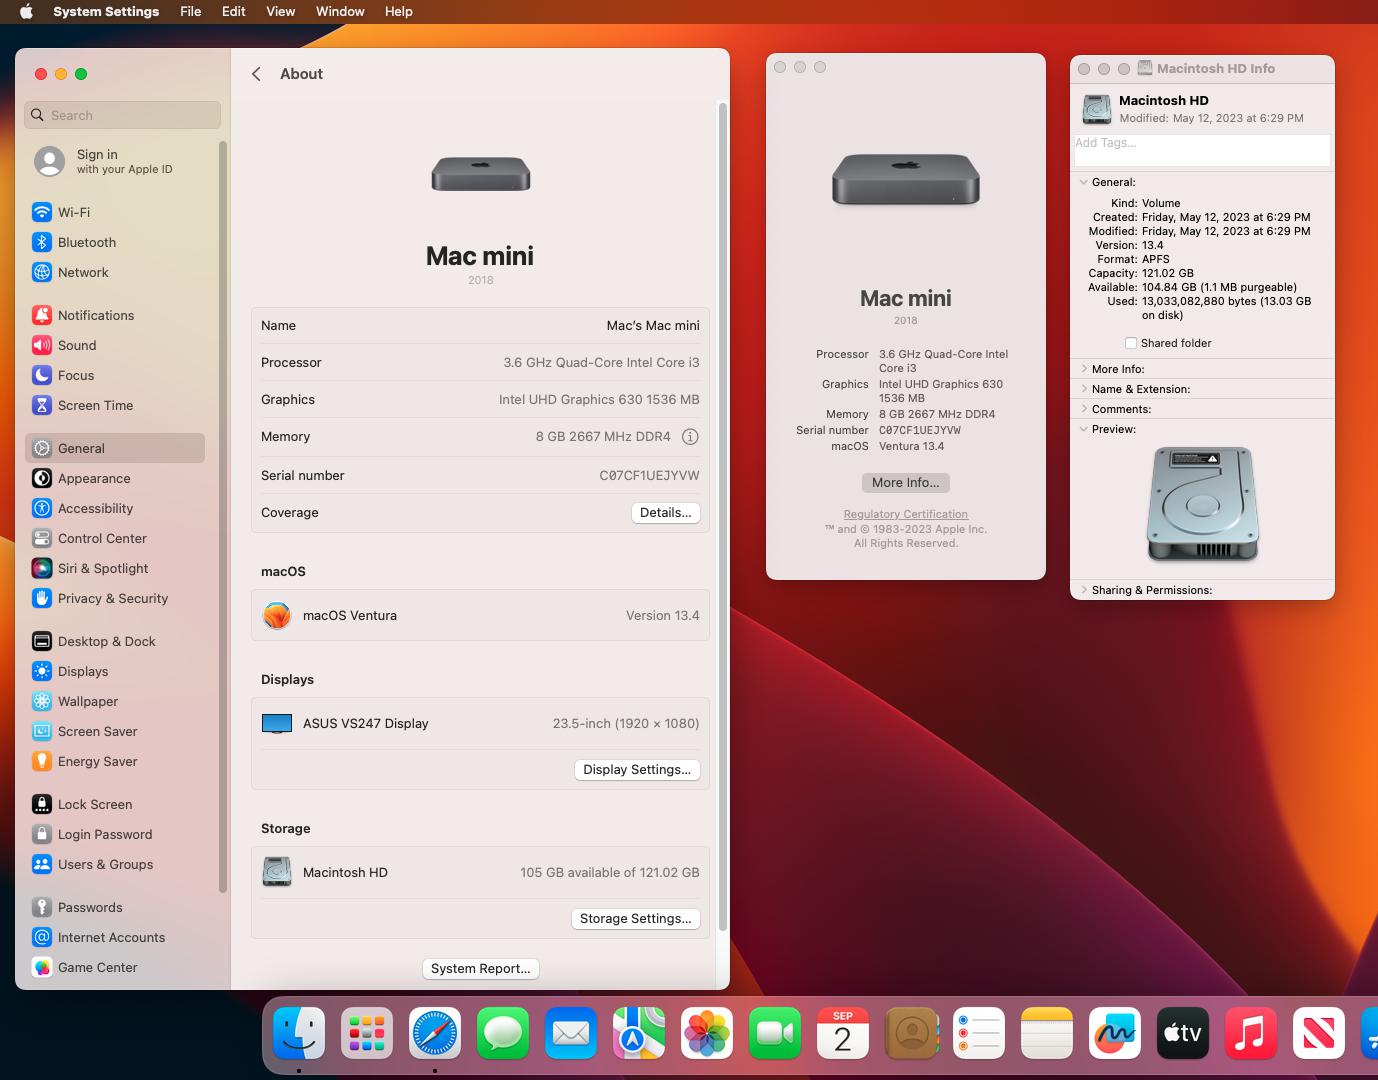Open the Apple menu
Screen dimensions: 1378x1080
coord(26,11)
